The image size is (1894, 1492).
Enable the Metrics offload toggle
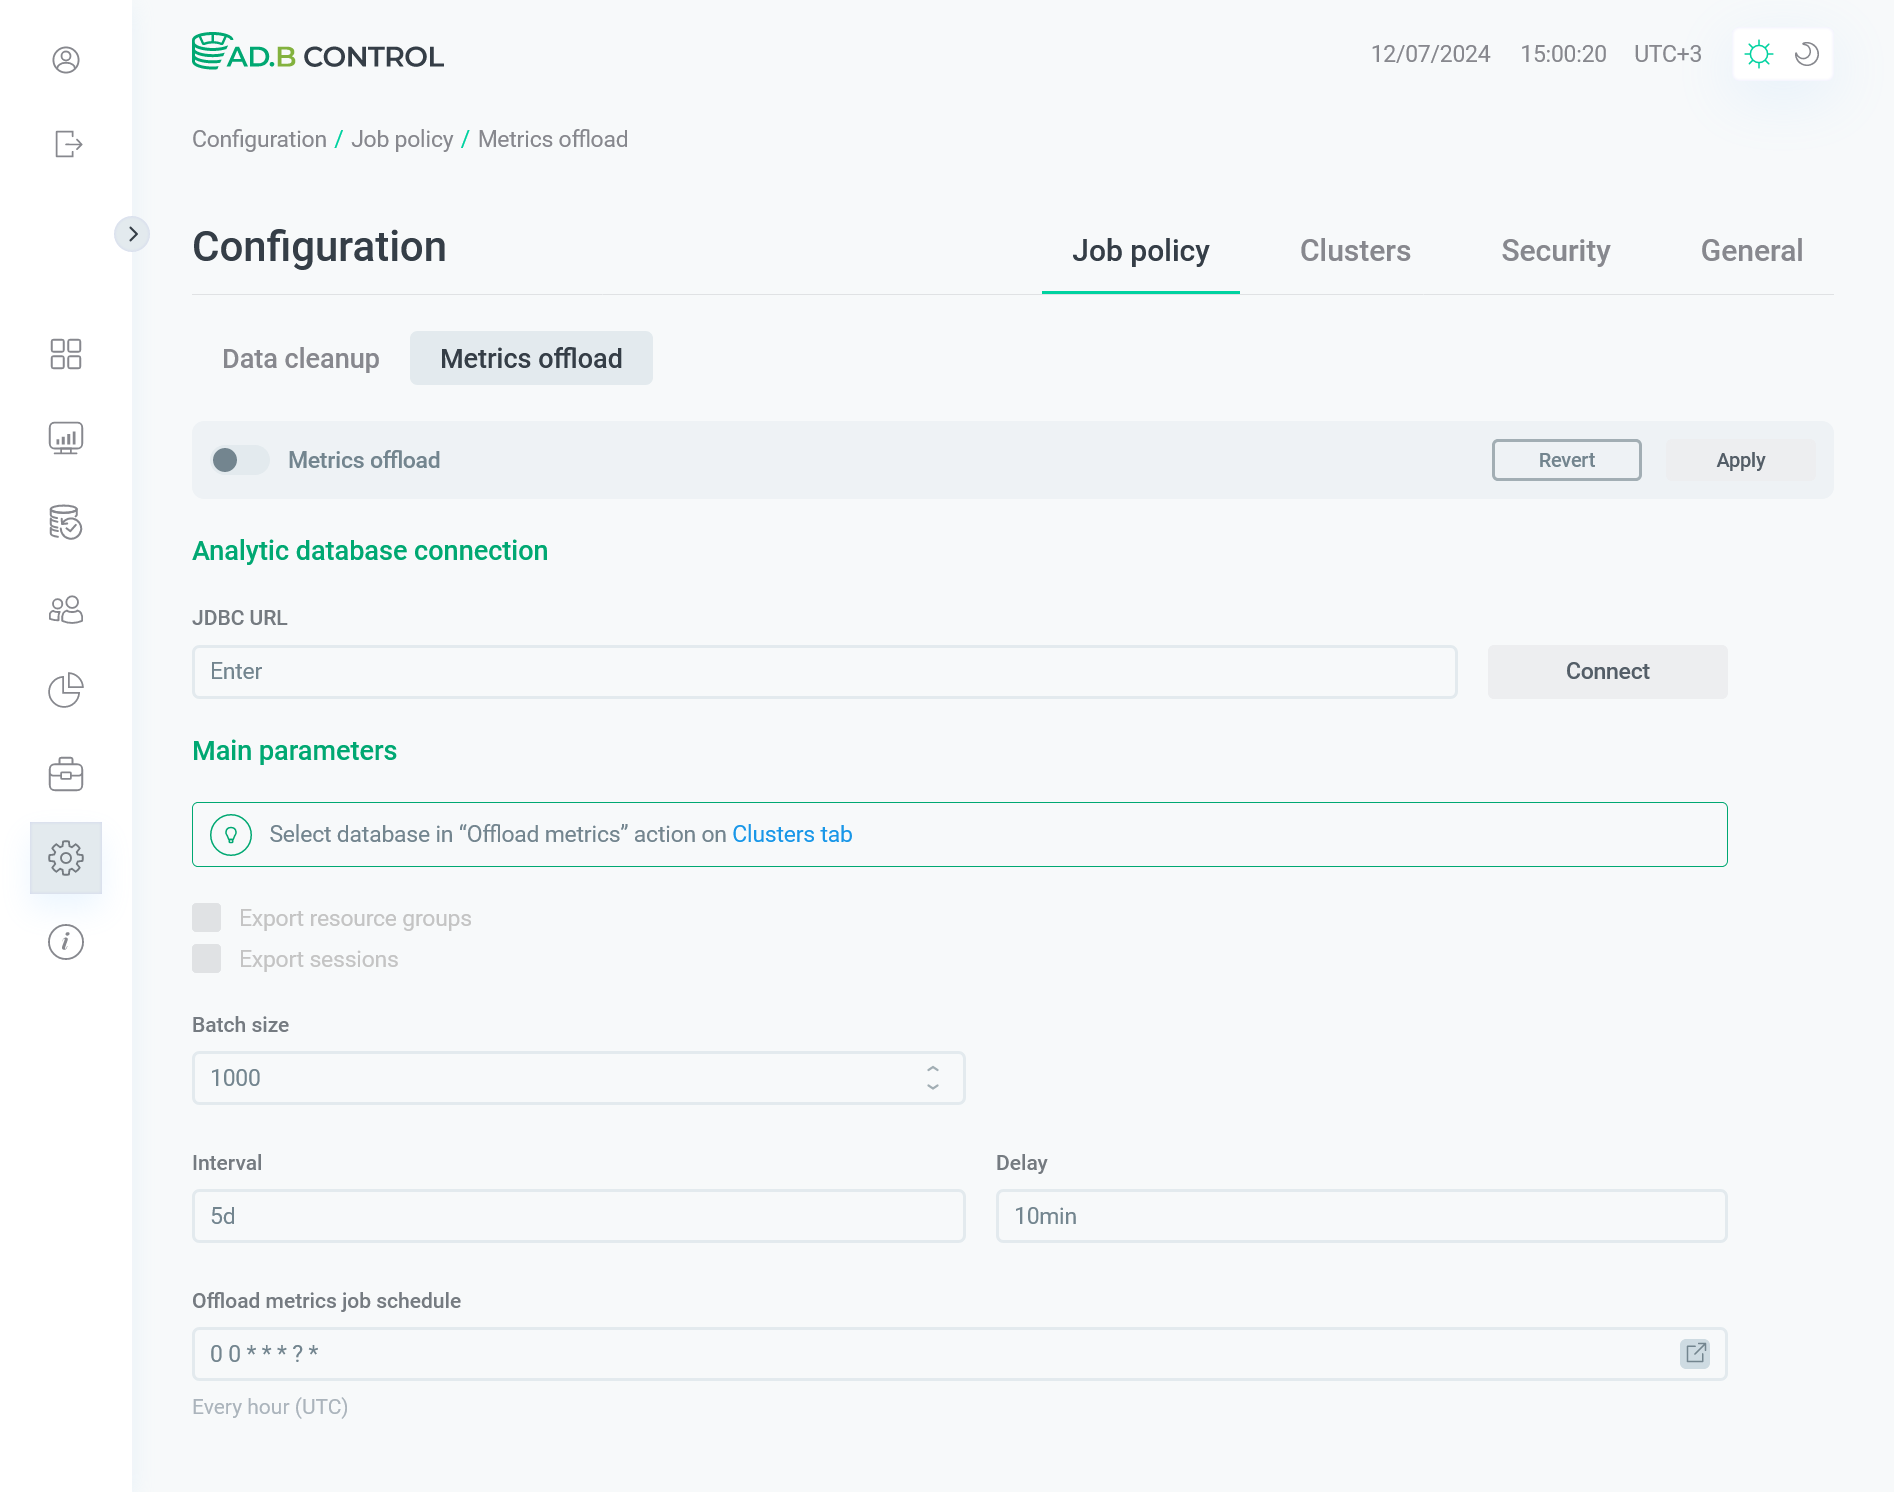click(x=239, y=460)
